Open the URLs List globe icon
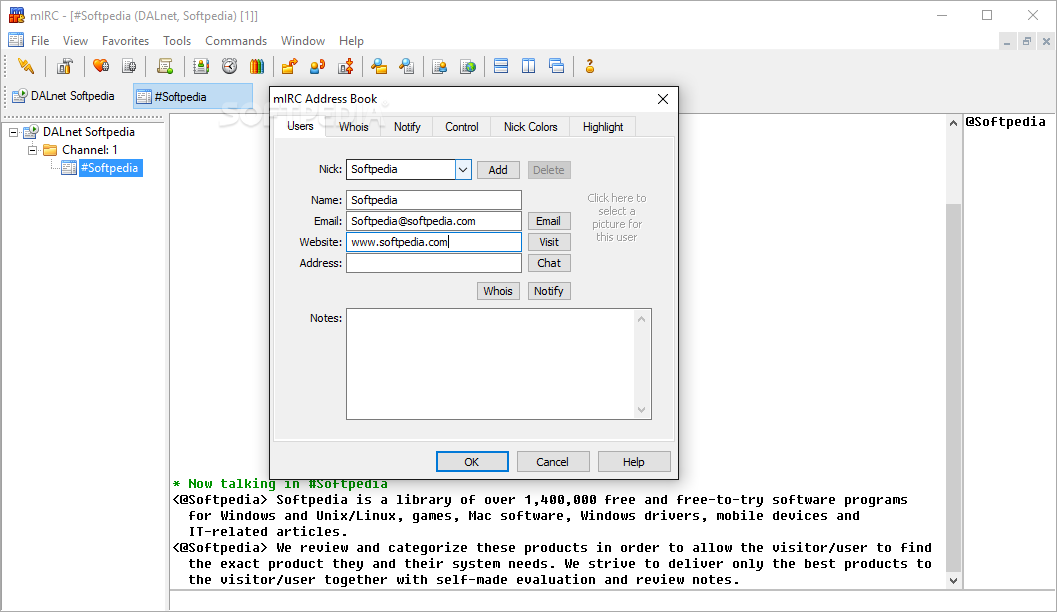Viewport: 1057px width, 612px height. tap(468, 66)
